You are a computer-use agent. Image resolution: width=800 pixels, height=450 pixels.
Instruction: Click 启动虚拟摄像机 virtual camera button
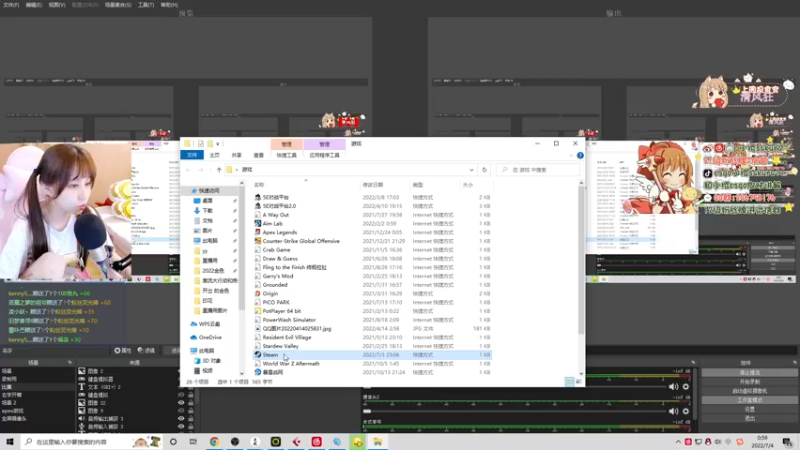(749, 391)
